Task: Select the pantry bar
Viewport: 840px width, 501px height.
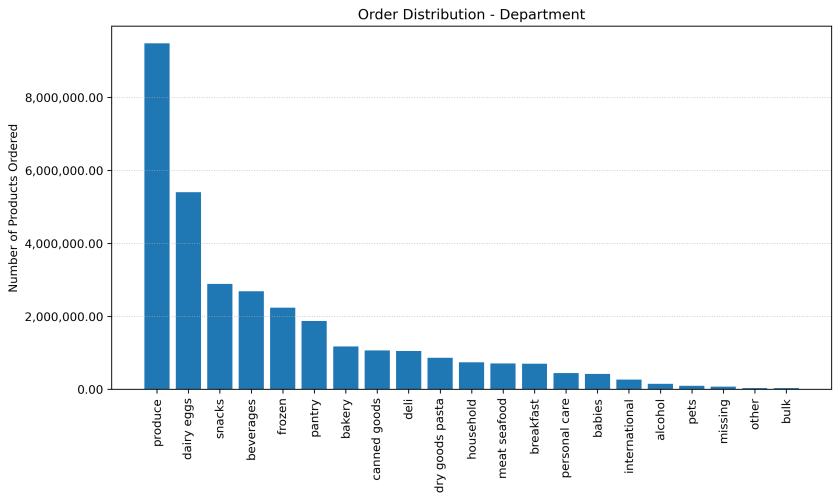Action: point(314,355)
